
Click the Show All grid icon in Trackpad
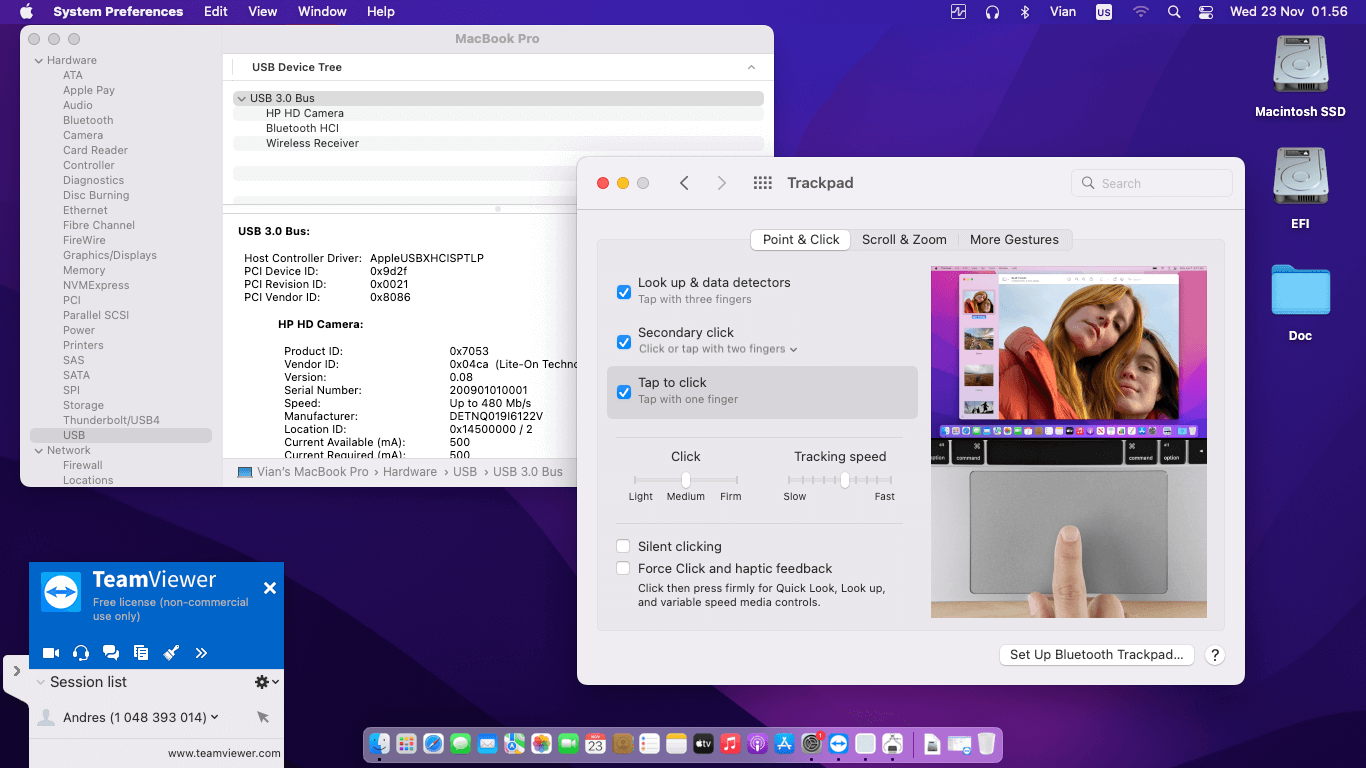point(762,183)
